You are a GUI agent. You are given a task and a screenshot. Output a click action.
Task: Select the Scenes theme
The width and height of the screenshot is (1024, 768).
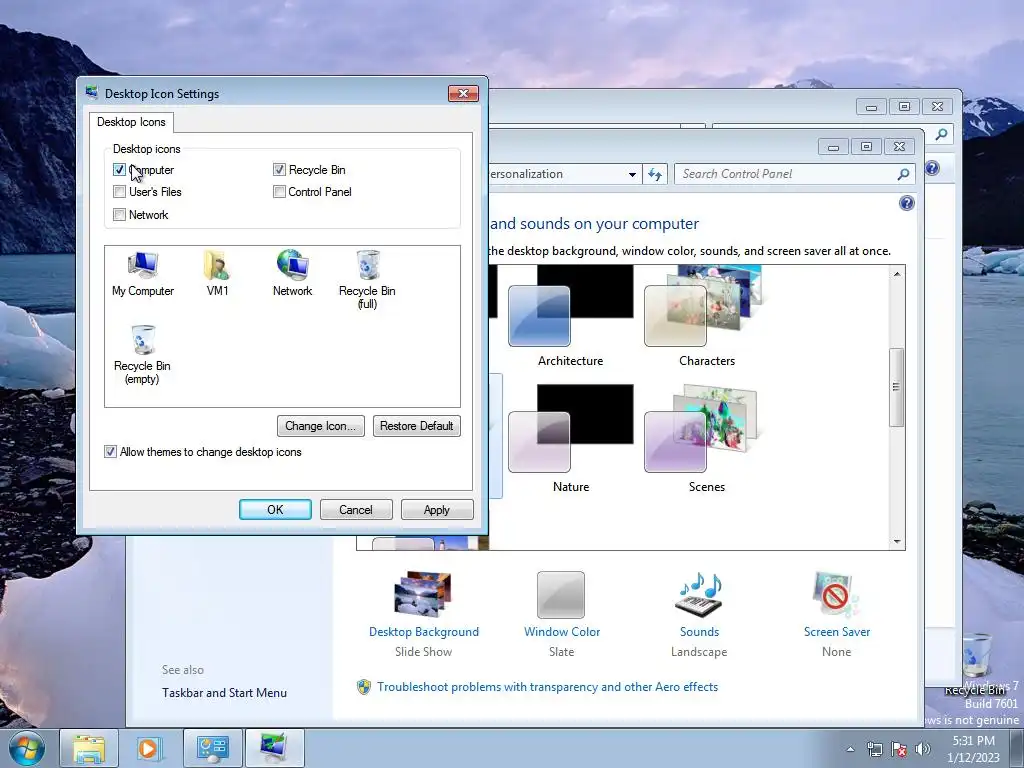(707, 439)
